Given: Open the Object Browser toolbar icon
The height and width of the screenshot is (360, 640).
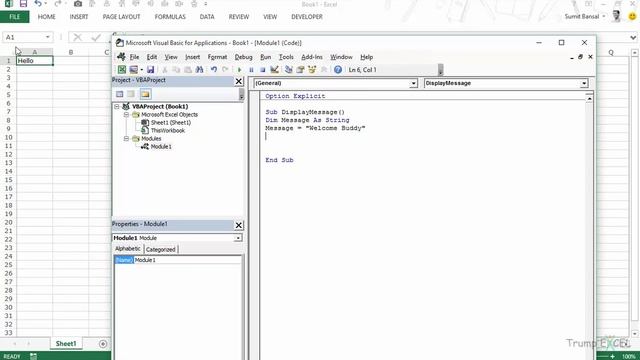Looking at the screenshot, I should [312, 70].
